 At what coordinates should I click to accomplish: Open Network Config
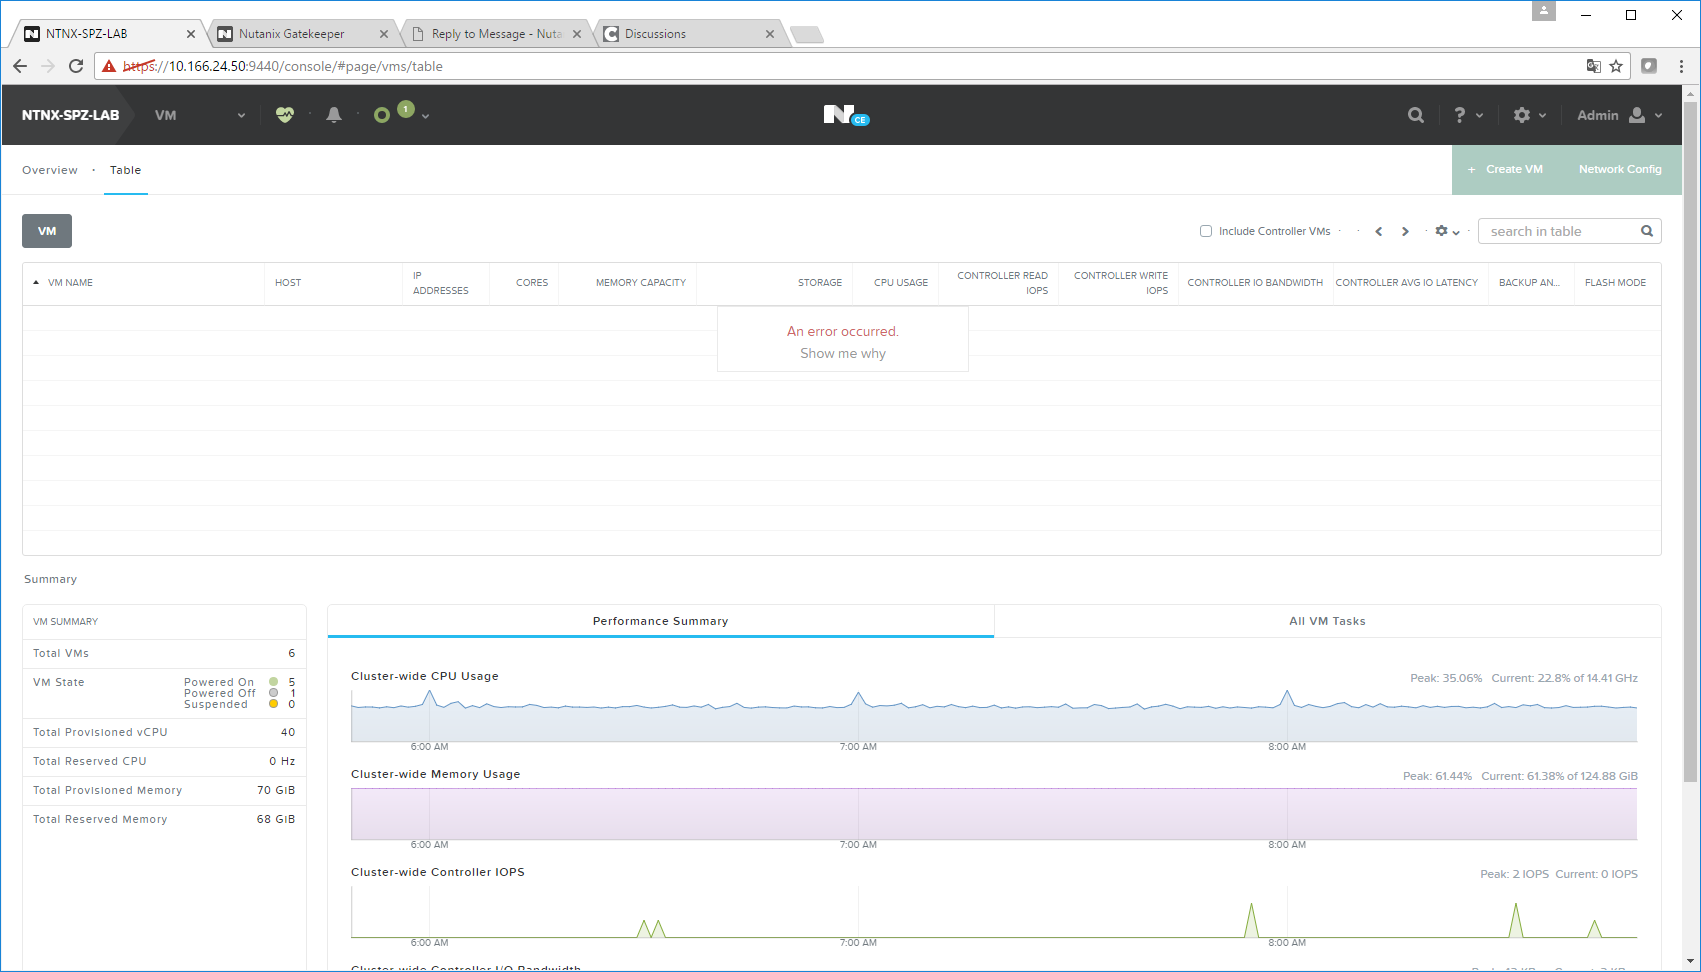[x=1619, y=169]
